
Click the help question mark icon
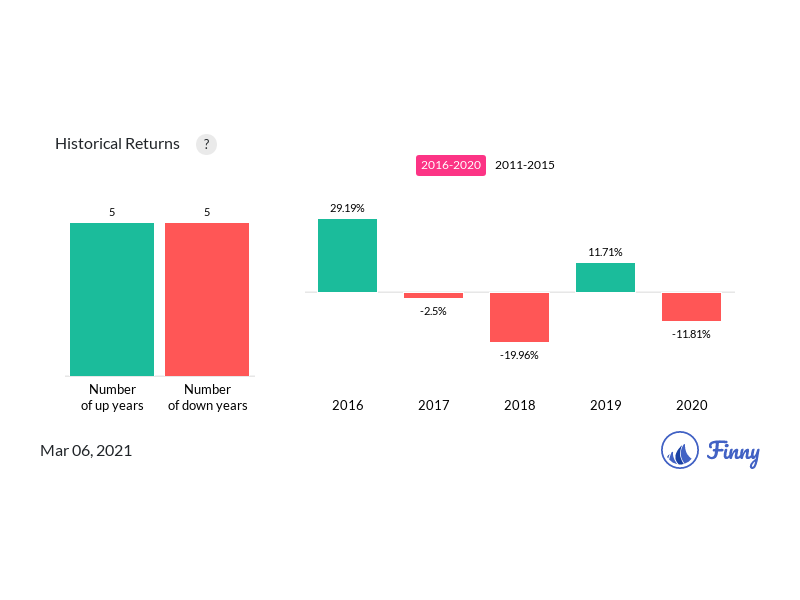click(x=206, y=144)
